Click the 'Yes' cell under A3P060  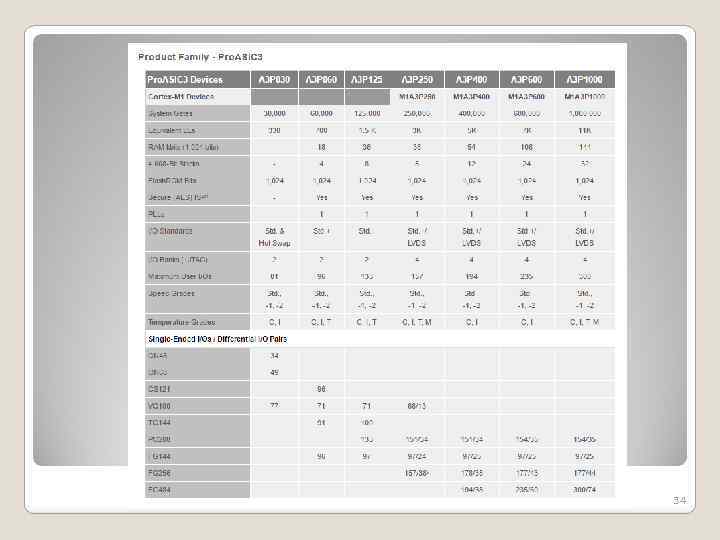click(321, 197)
